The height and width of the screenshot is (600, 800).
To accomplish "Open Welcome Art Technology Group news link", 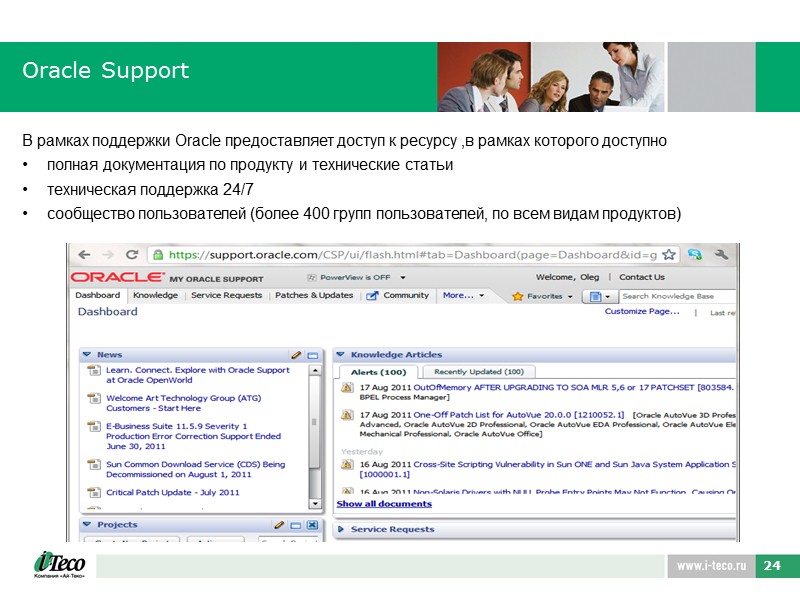I will (184, 403).
